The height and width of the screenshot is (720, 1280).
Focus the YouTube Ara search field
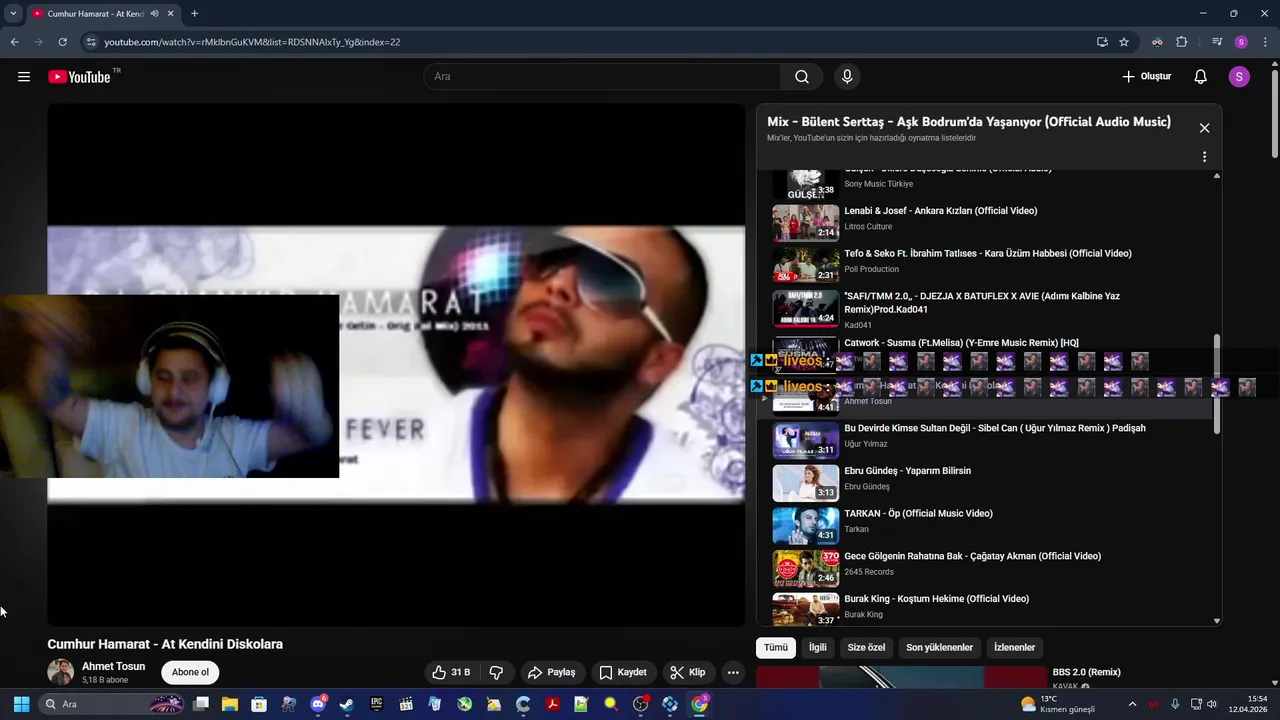(603, 77)
